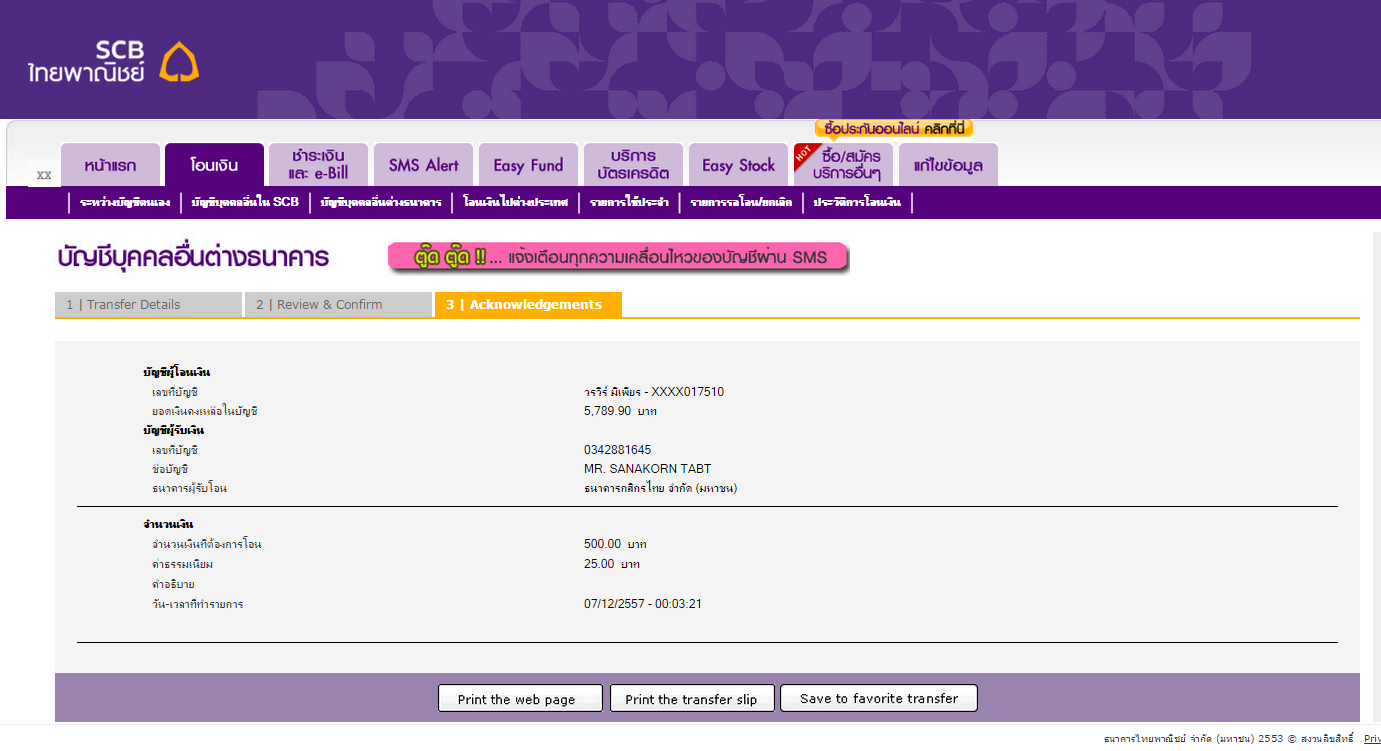Open ระหว่างบัญชีตนเอง submenu item

(125, 203)
